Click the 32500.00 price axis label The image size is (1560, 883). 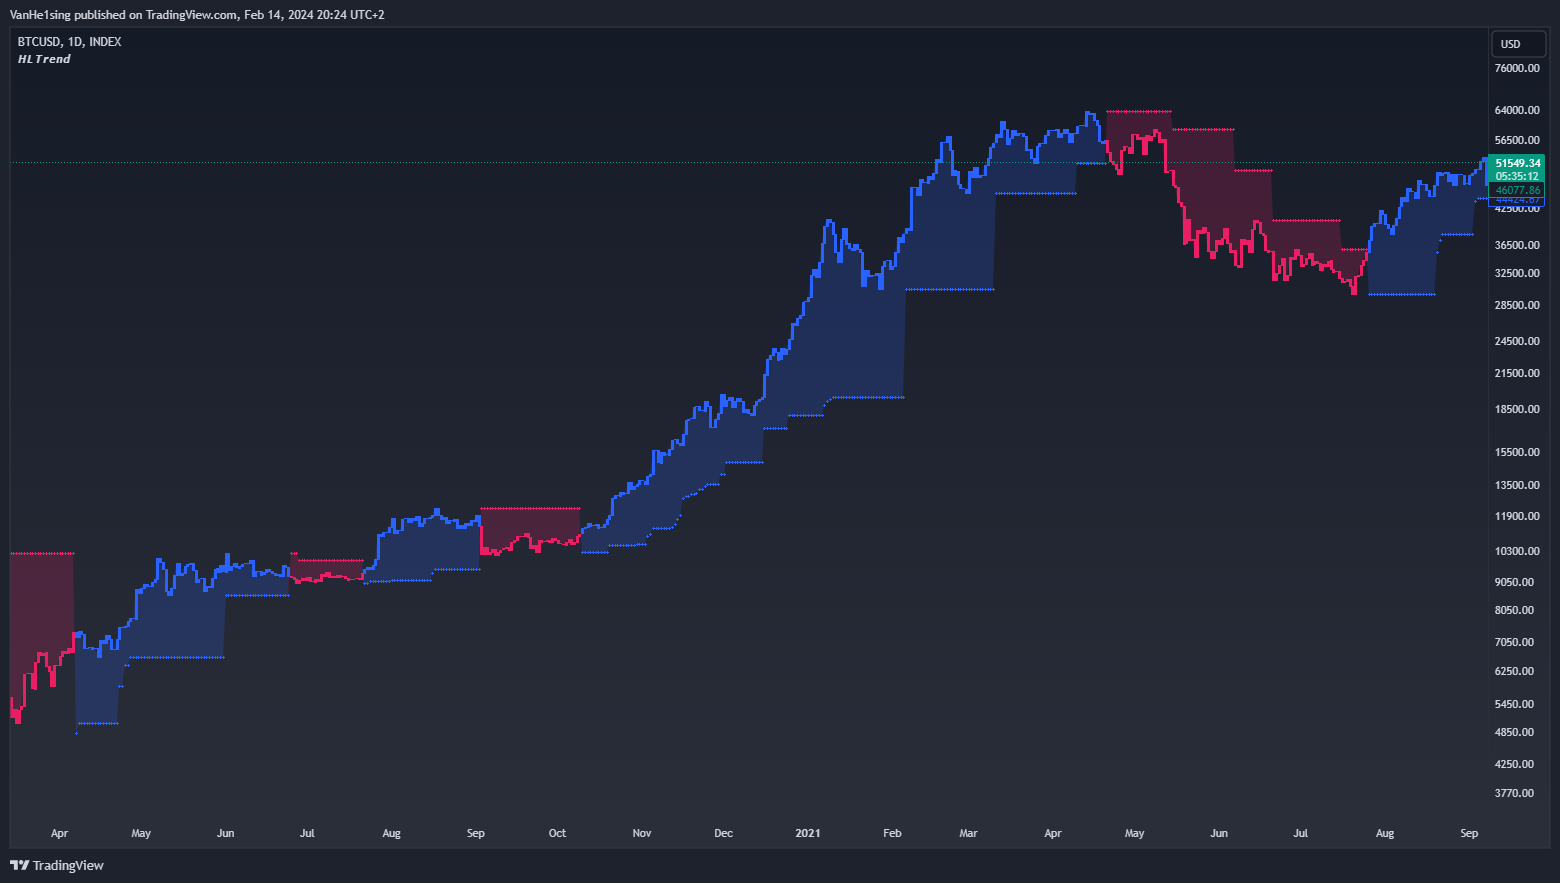tap(1517, 273)
